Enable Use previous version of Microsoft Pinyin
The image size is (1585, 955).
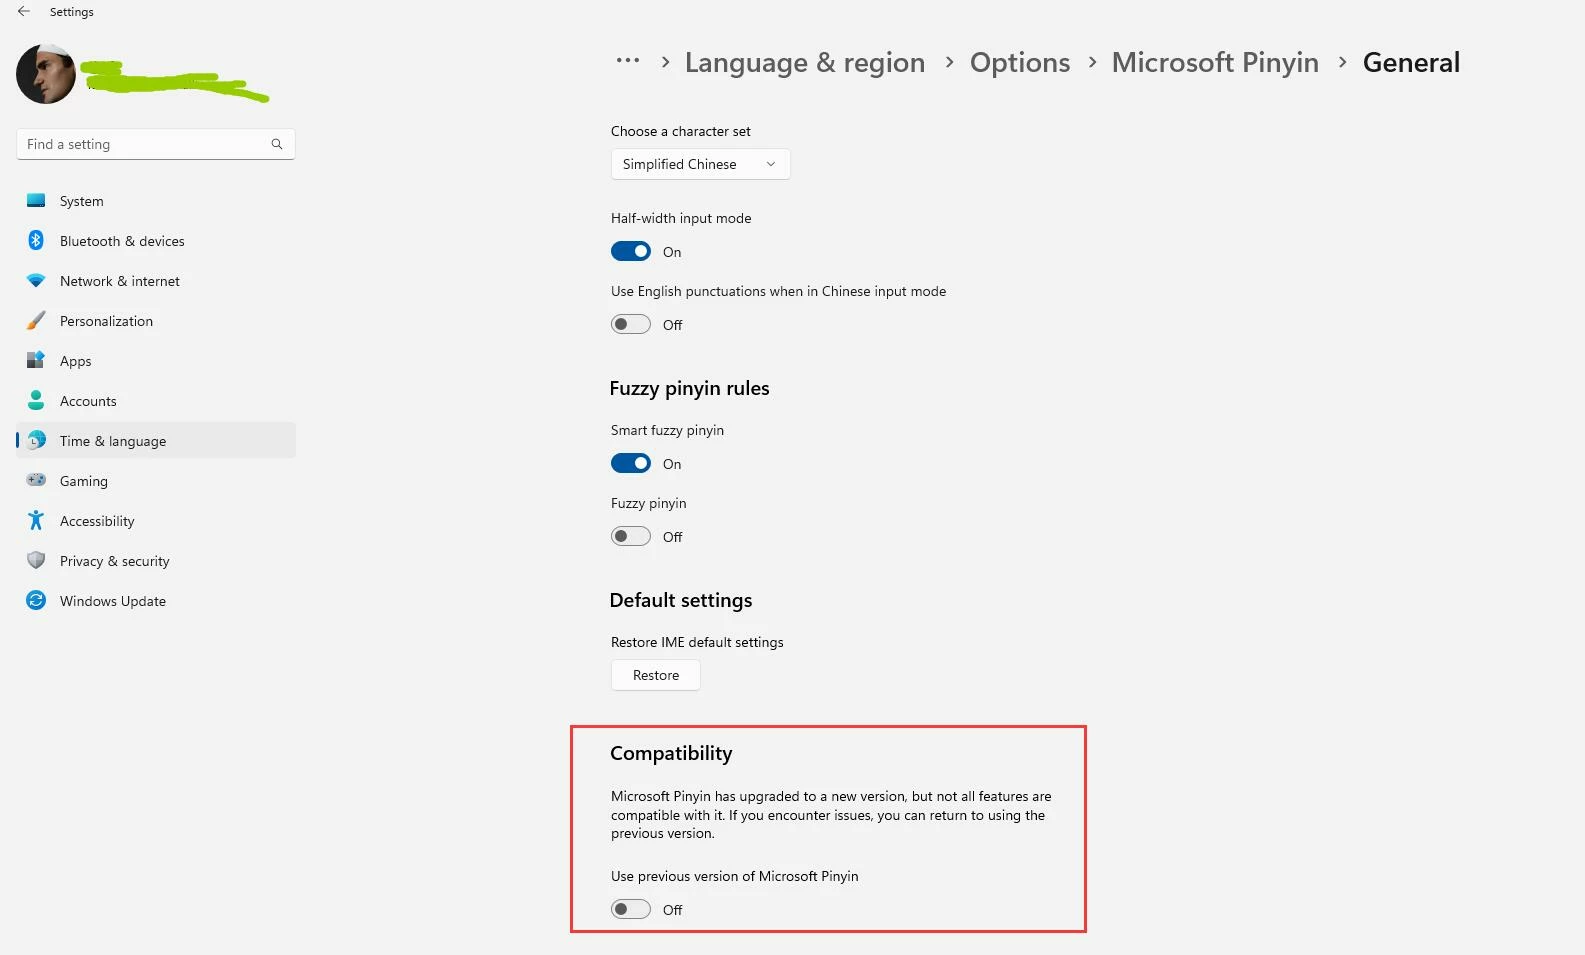point(631,909)
